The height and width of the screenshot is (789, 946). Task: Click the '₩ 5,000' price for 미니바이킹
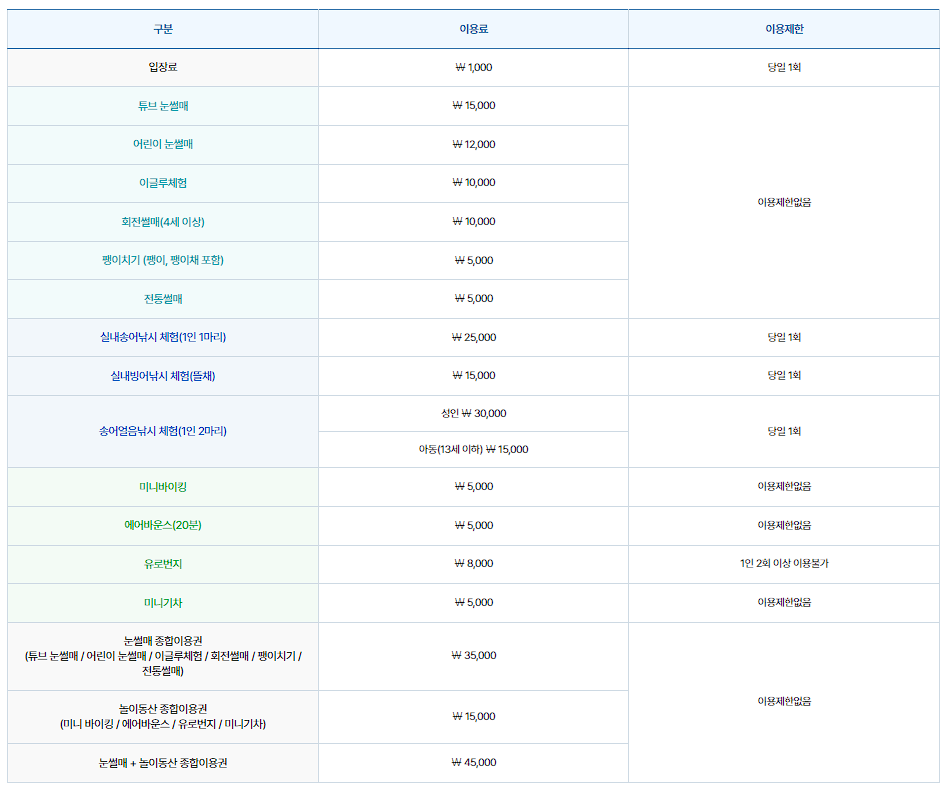[x=474, y=486]
